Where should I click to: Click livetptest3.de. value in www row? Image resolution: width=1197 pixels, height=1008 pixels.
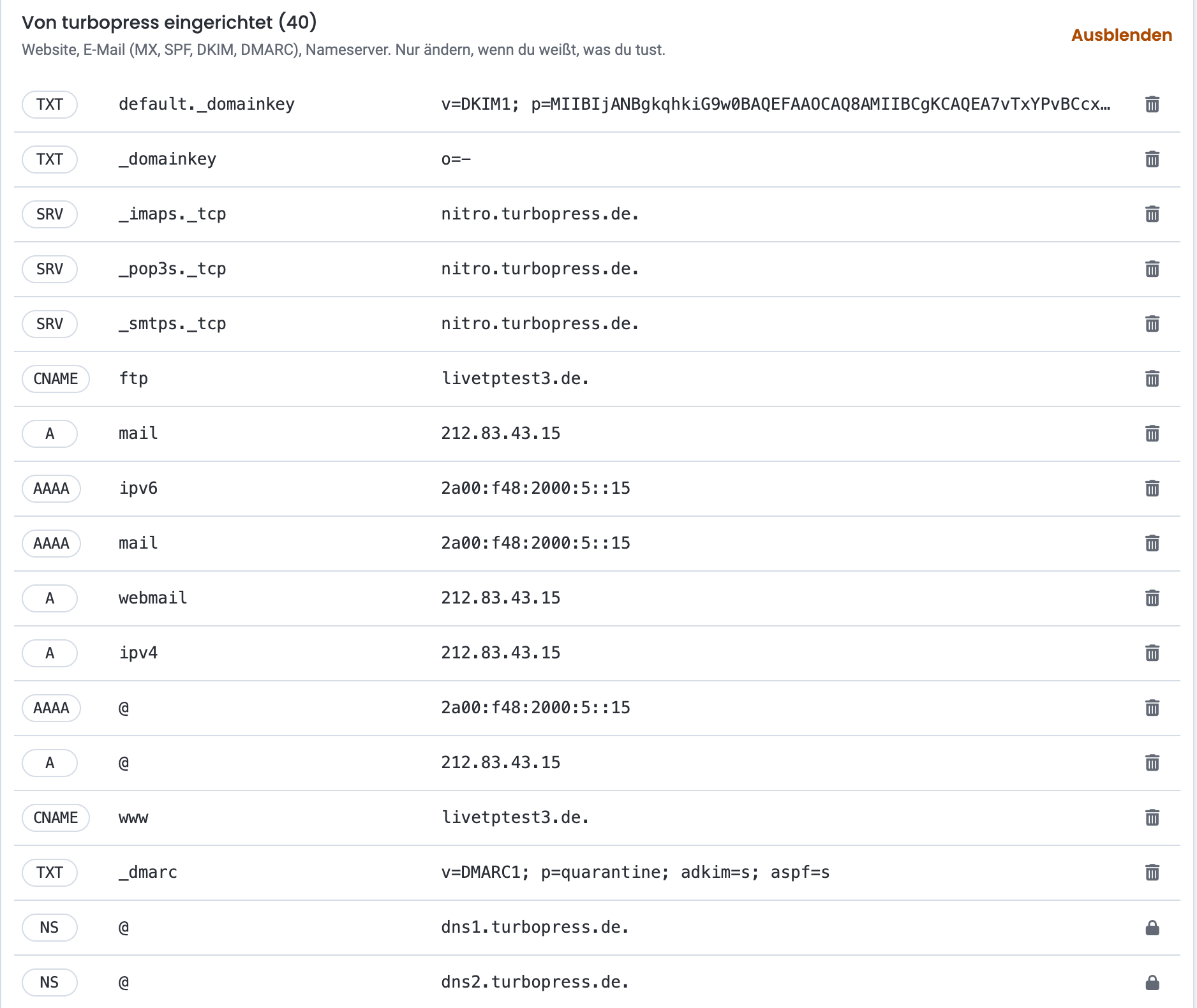coord(515,818)
